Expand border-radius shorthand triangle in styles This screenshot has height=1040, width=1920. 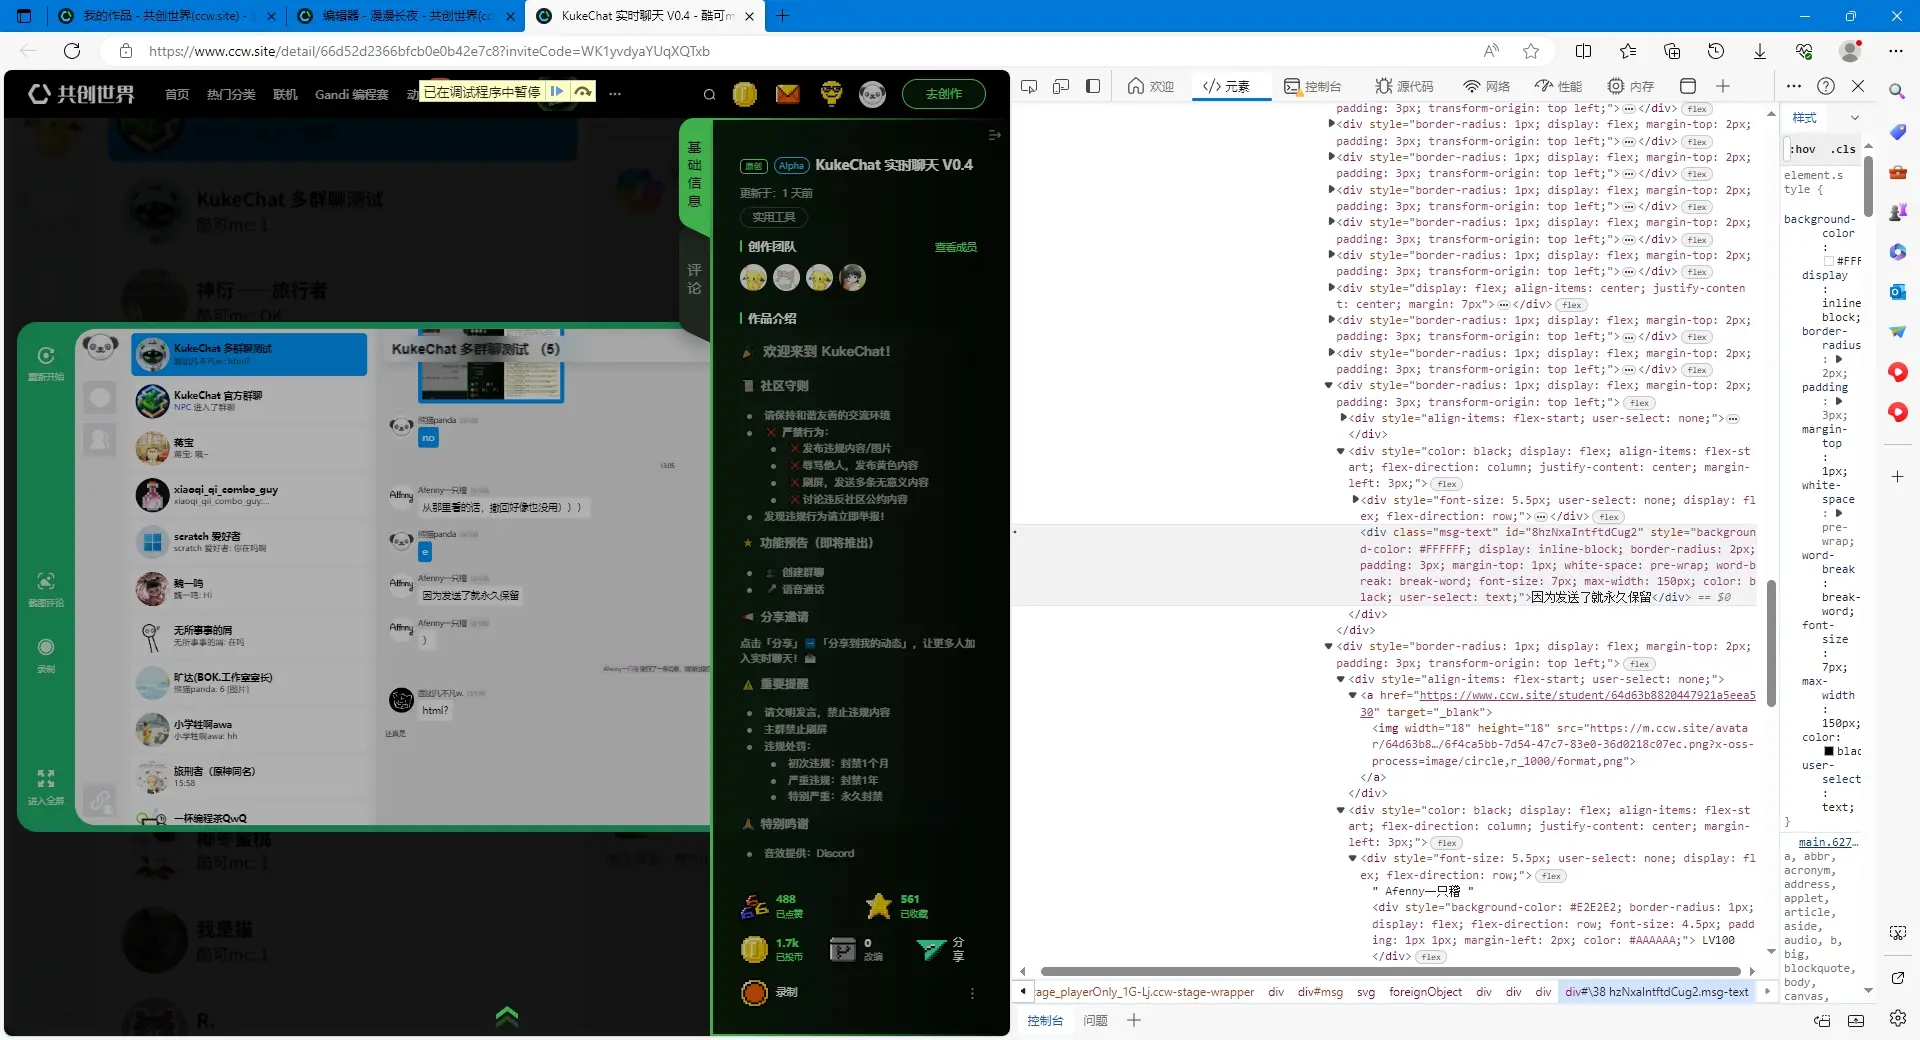point(1838,359)
